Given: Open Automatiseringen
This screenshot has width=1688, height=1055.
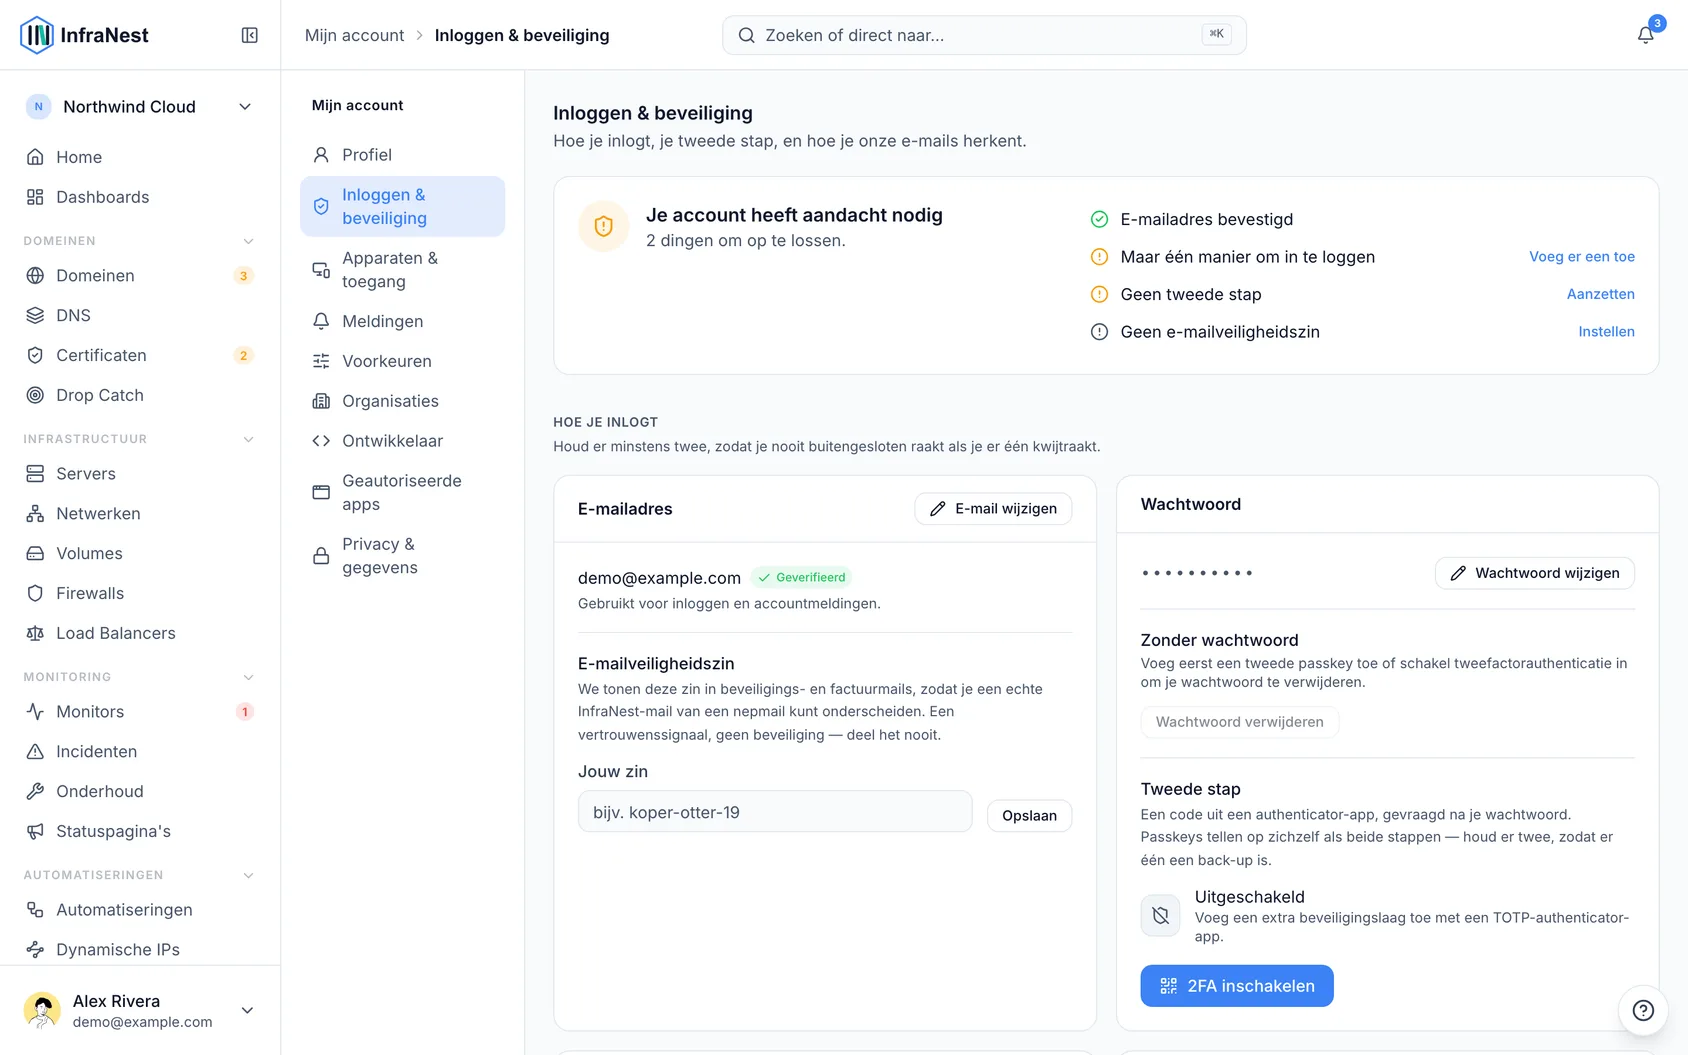Looking at the screenshot, I should [140, 910].
